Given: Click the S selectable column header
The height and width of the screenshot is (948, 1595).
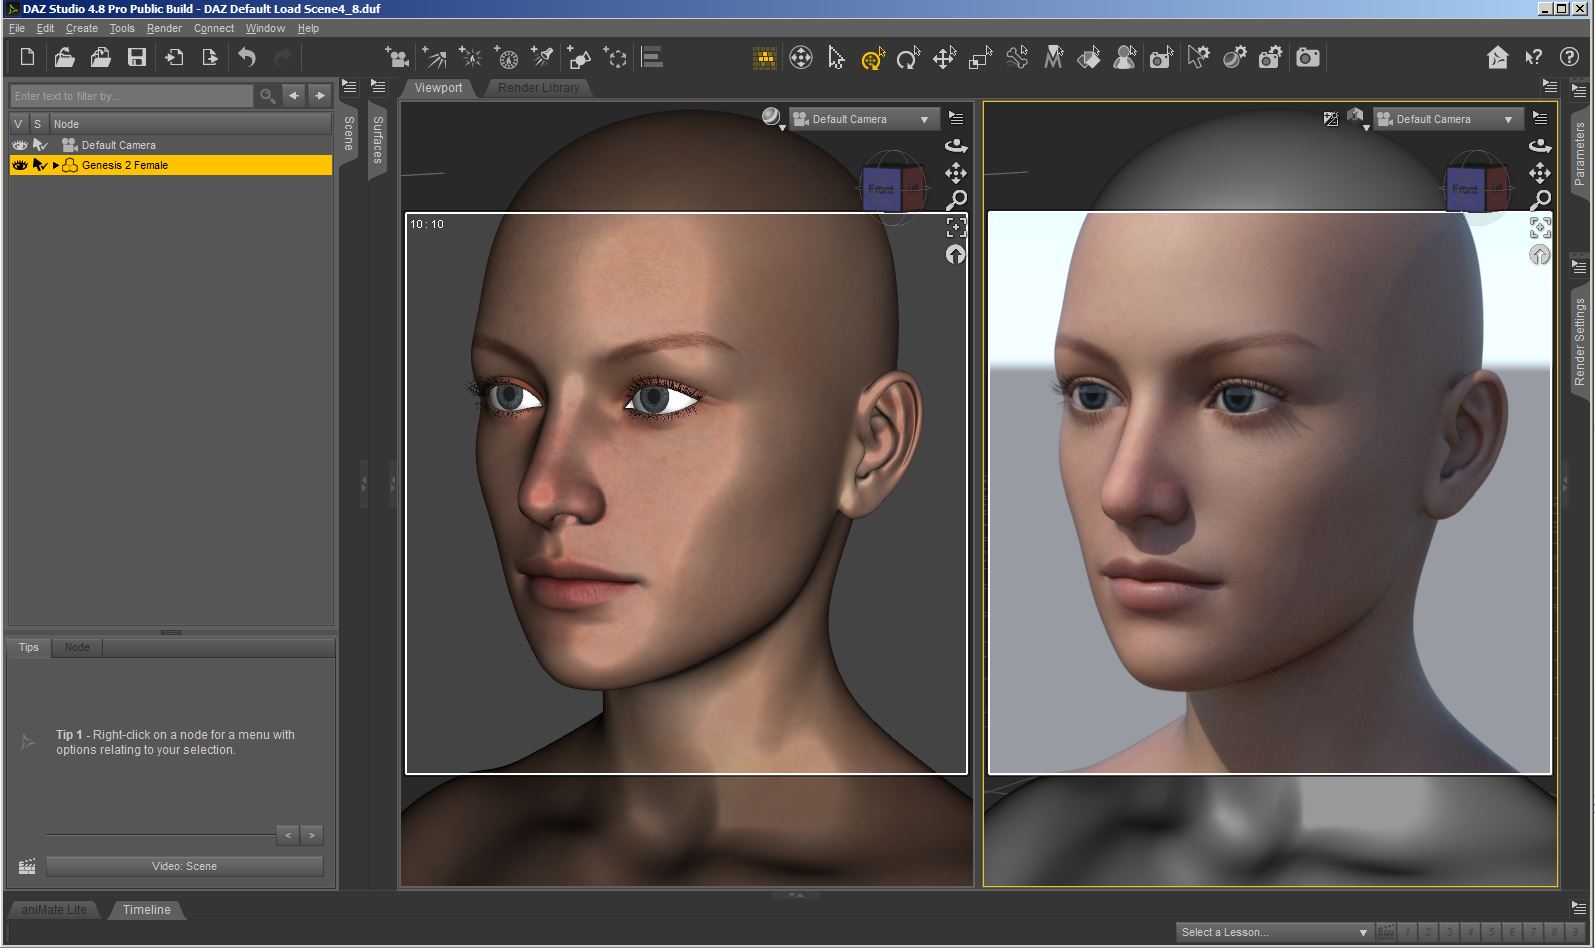Looking at the screenshot, I should [x=38, y=124].
